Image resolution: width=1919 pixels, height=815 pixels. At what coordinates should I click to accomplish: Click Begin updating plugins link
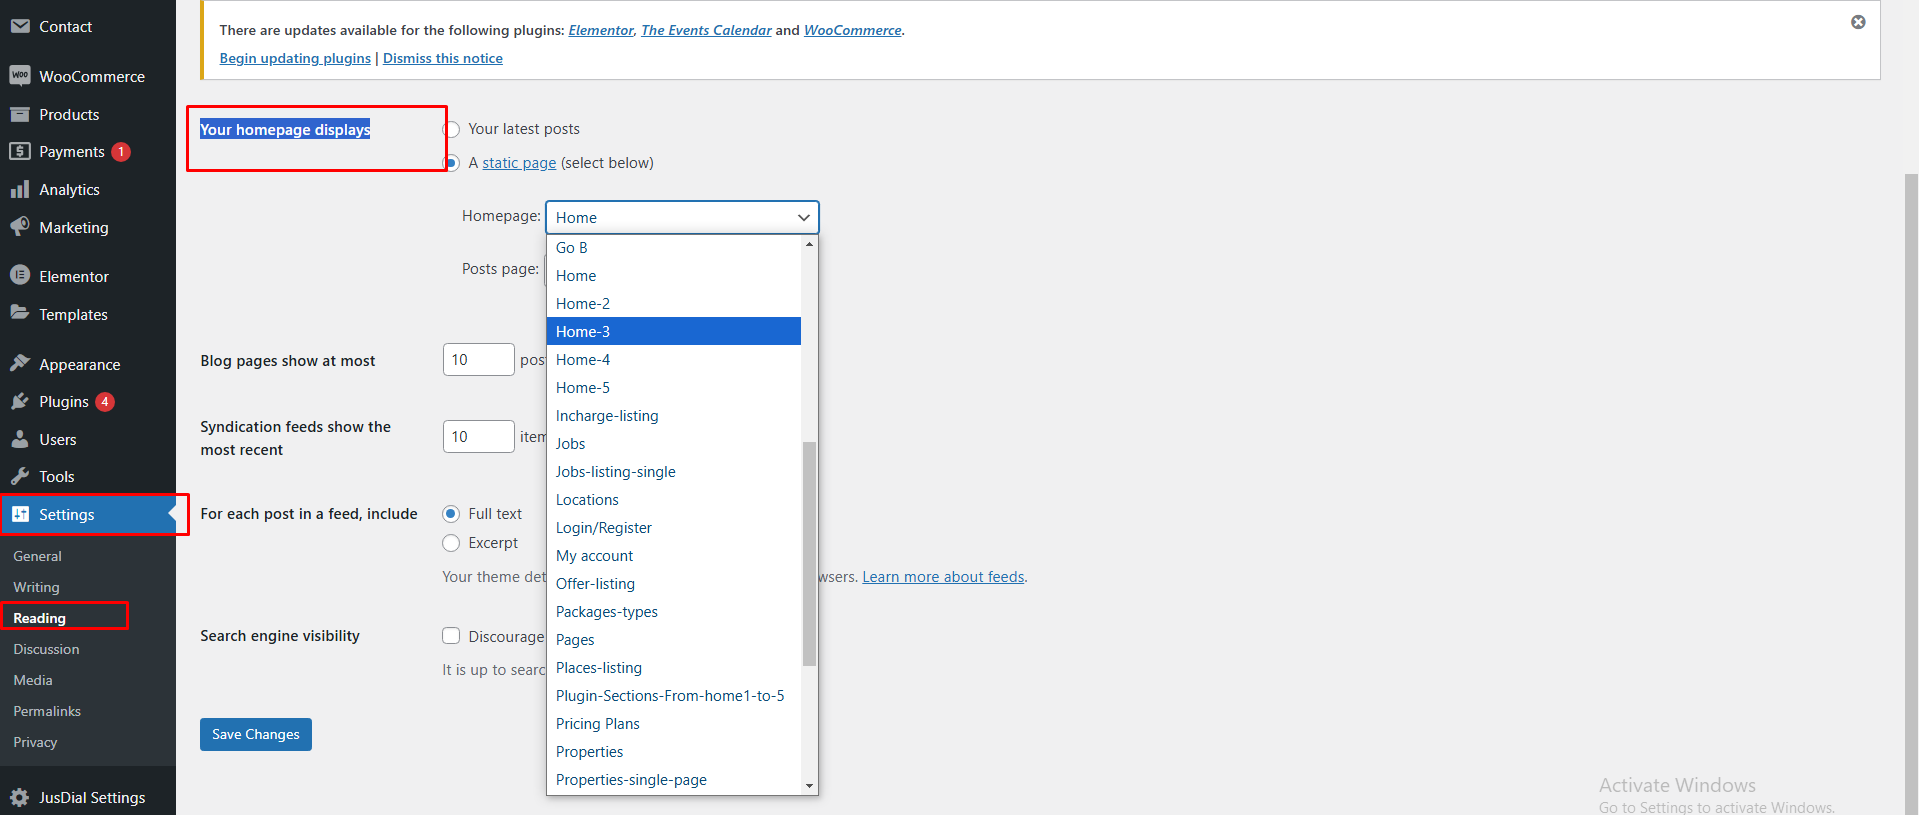295,58
